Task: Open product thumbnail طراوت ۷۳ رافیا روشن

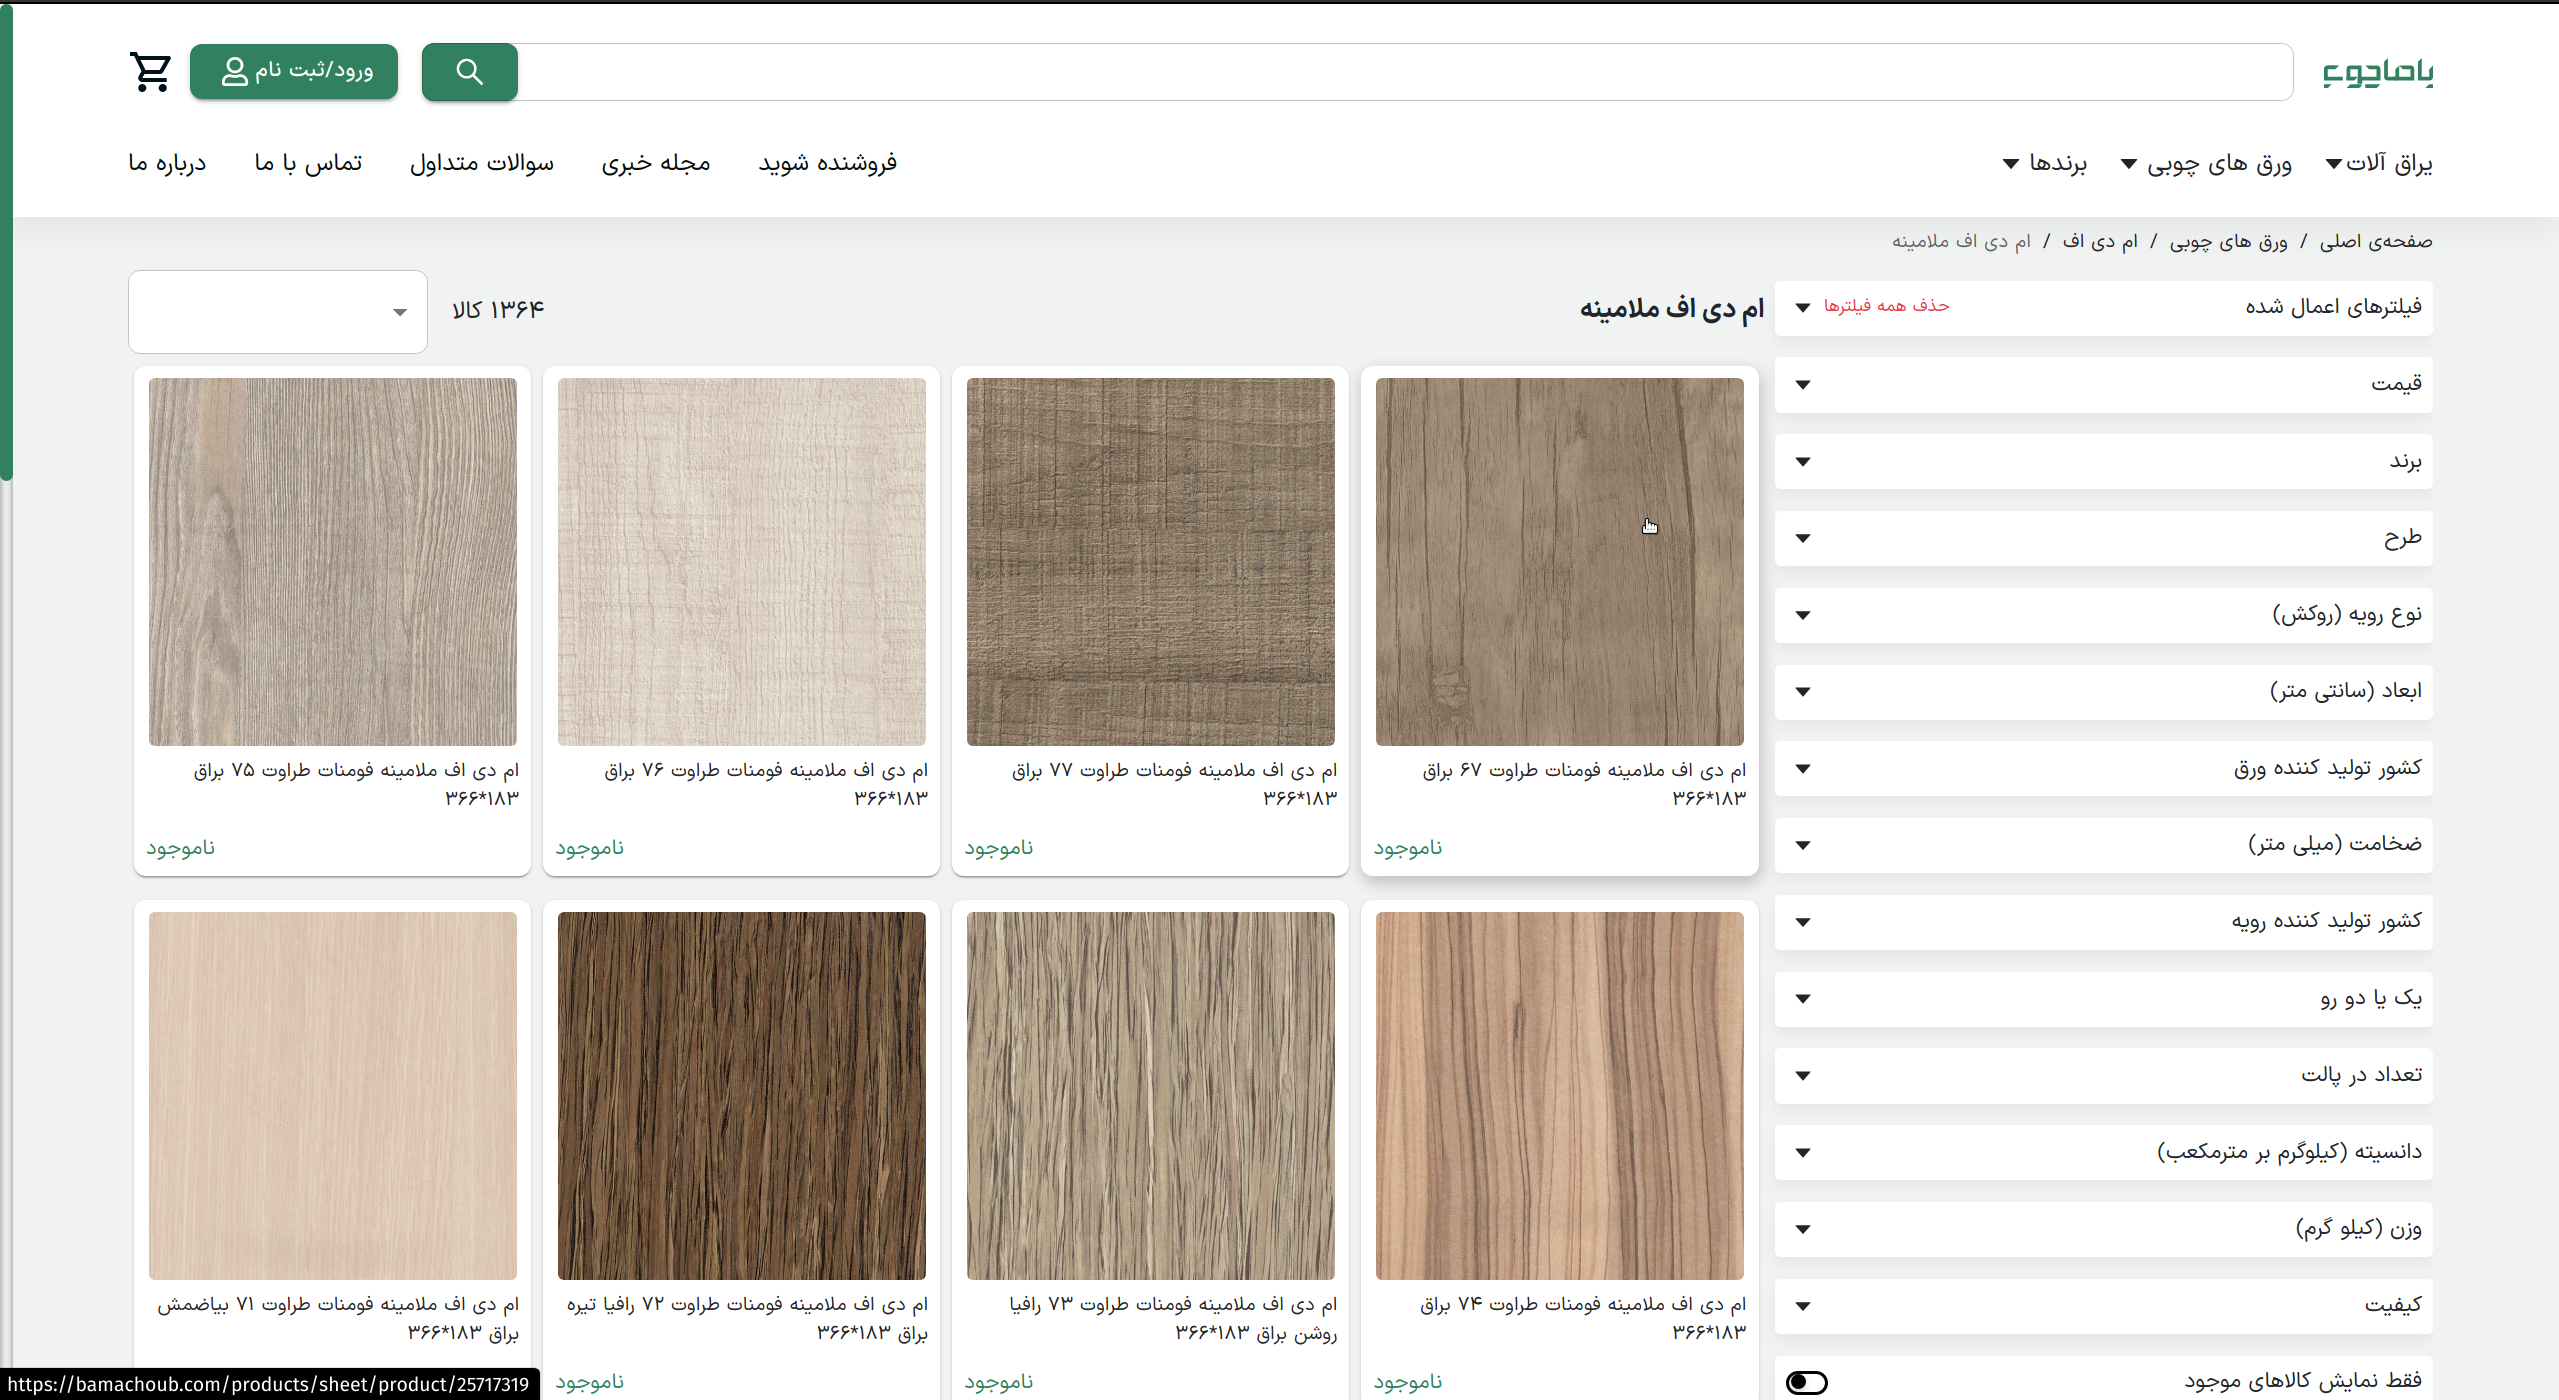Action: [1150, 1095]
